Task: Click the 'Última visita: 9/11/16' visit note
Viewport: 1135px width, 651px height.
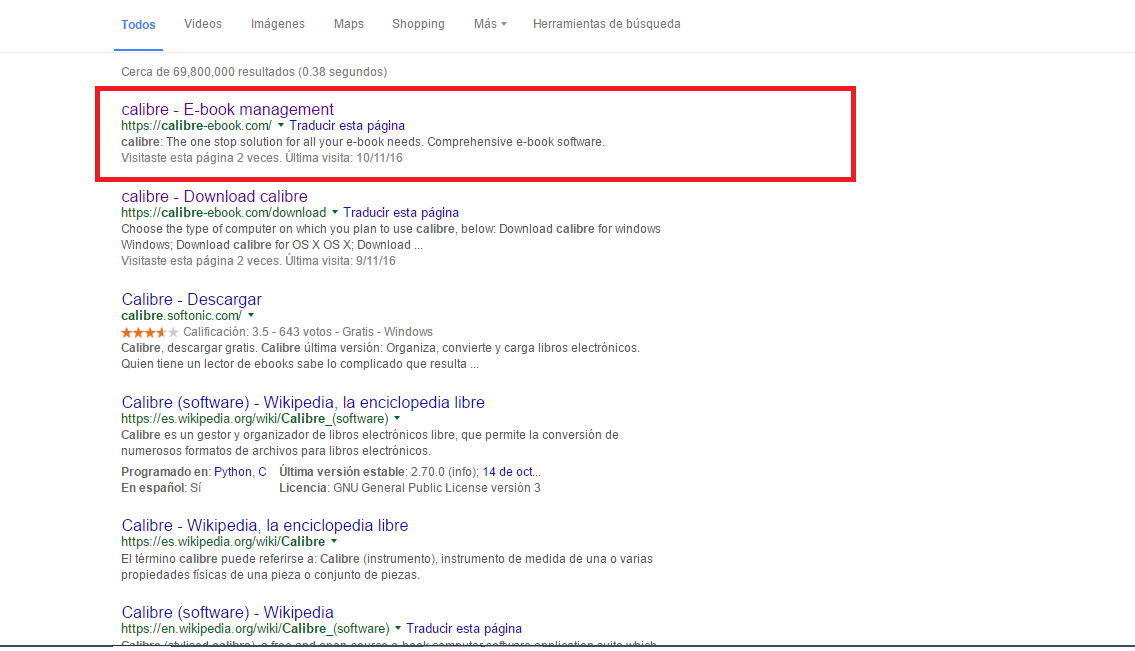Action: coord(340,261)
